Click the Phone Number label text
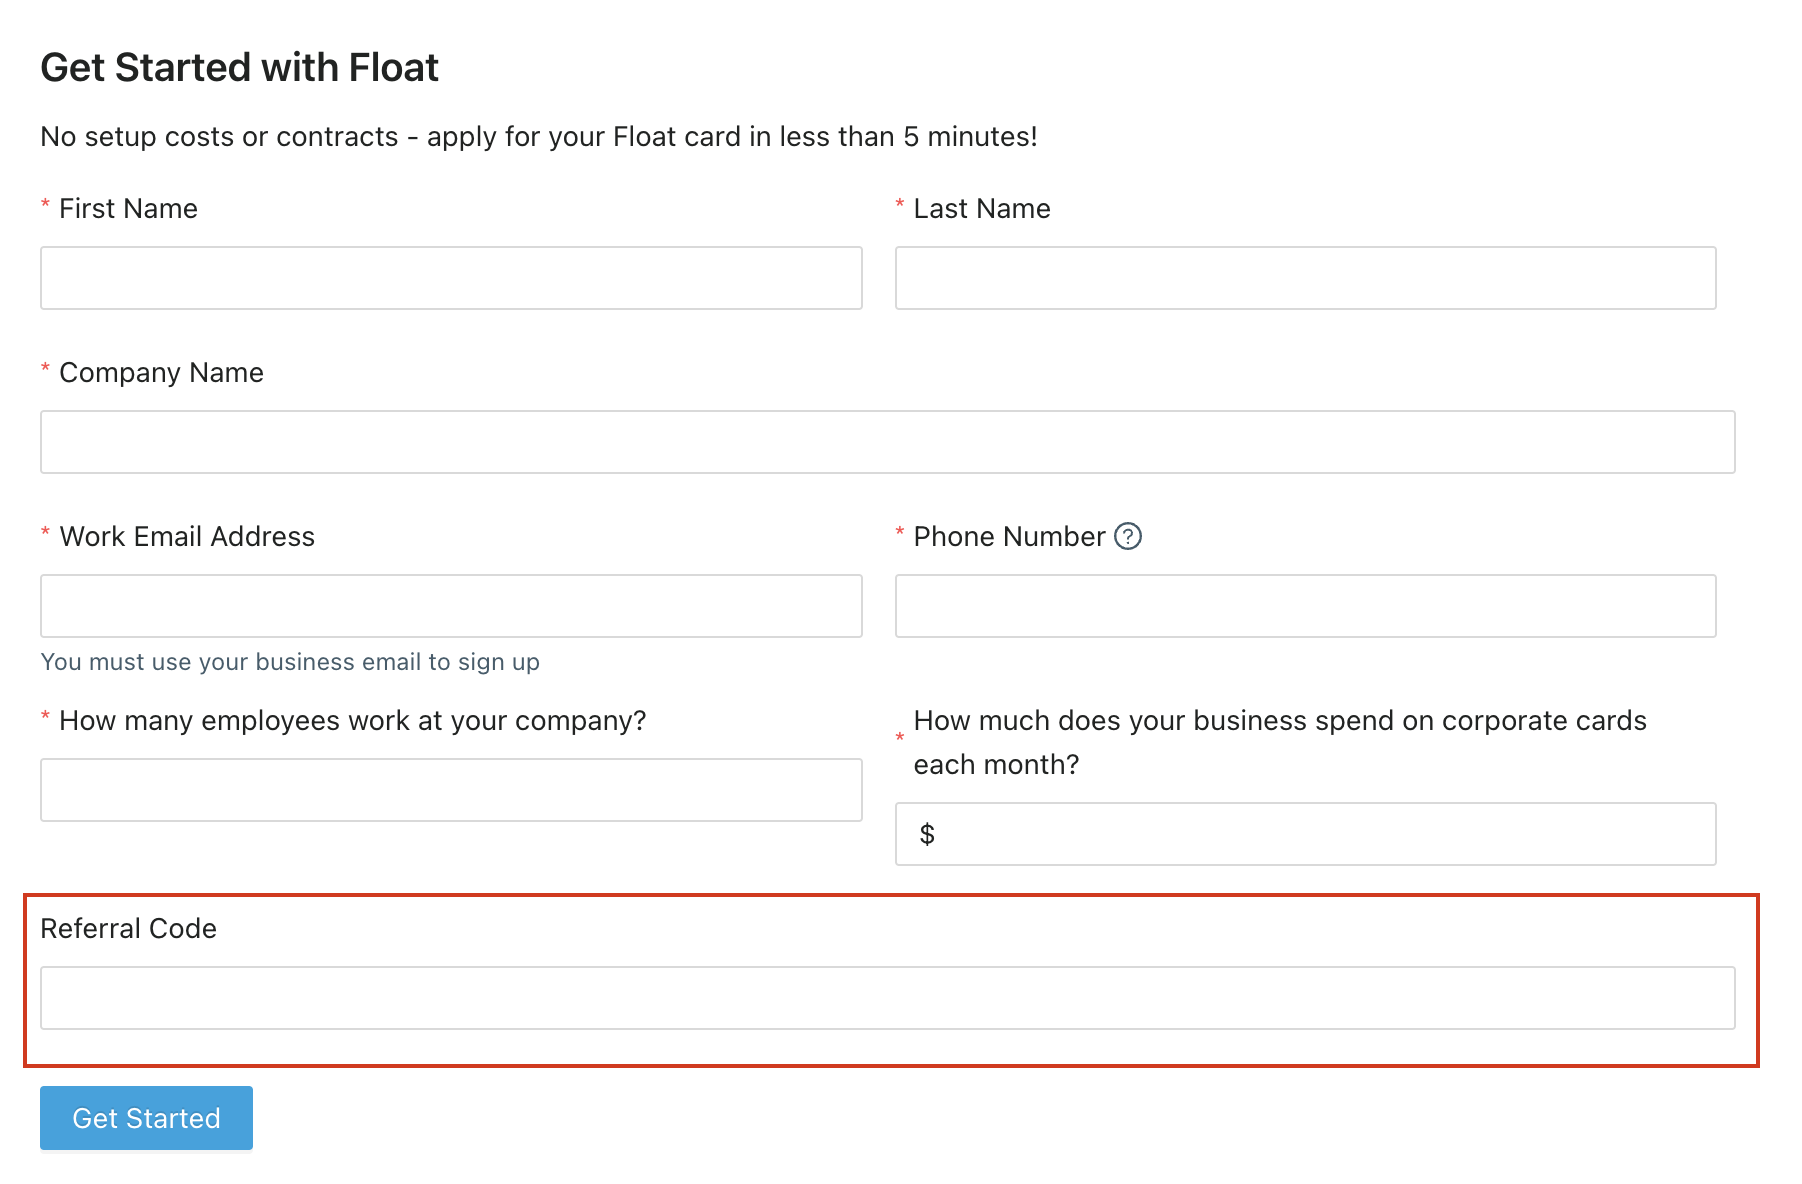Image resolution: width=1802 pixels, height=1184 pixels. [x=1009, y=537]
